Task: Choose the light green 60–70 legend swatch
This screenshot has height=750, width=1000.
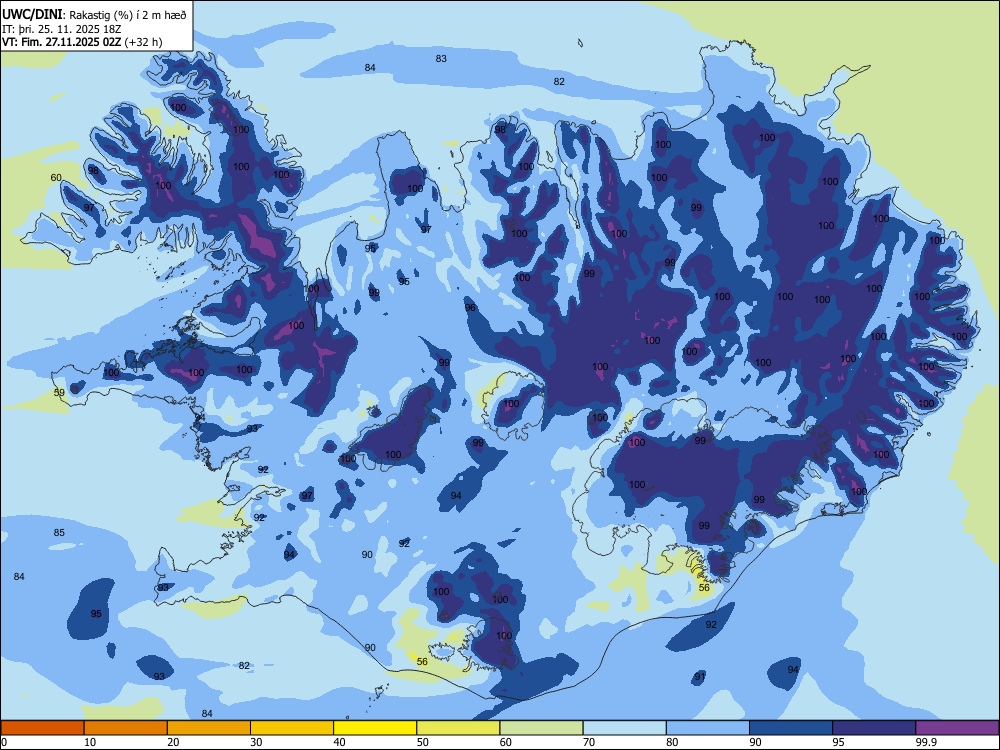Action: (x=541, y=728)
